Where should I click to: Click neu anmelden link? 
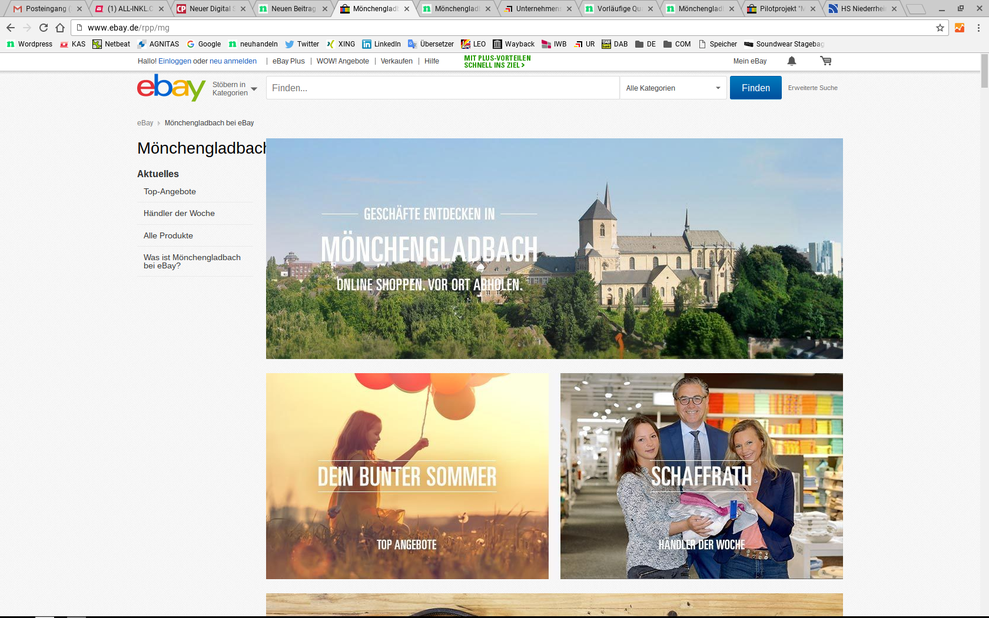tap(233, 61)
